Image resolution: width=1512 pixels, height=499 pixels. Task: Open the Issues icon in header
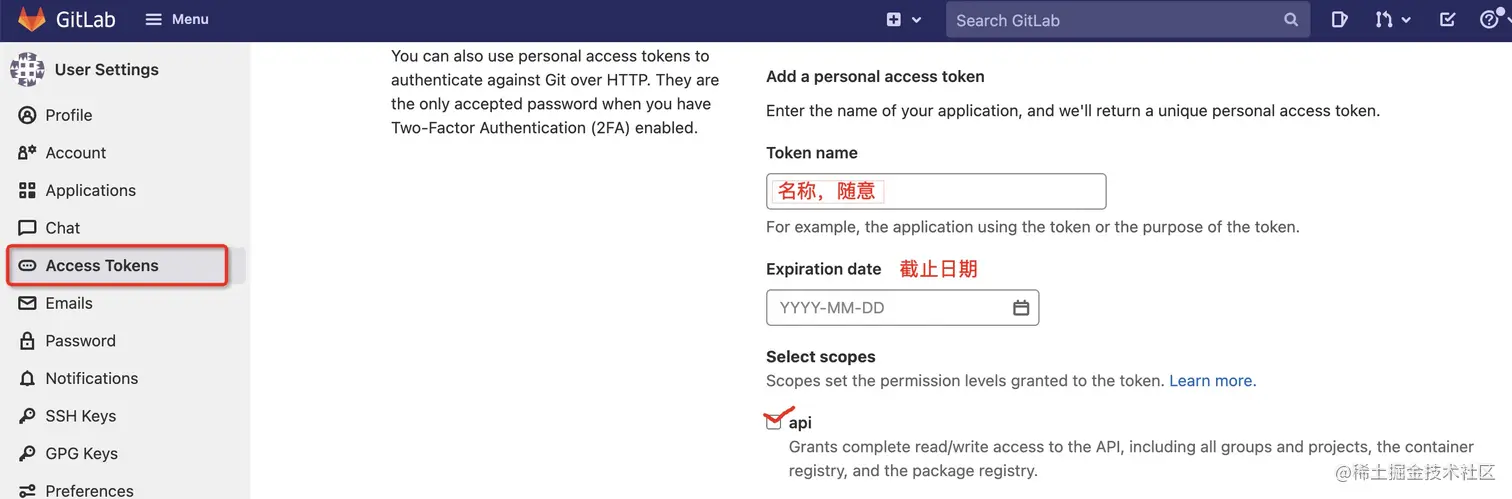pyautogui.click(x=1339, y=19)
